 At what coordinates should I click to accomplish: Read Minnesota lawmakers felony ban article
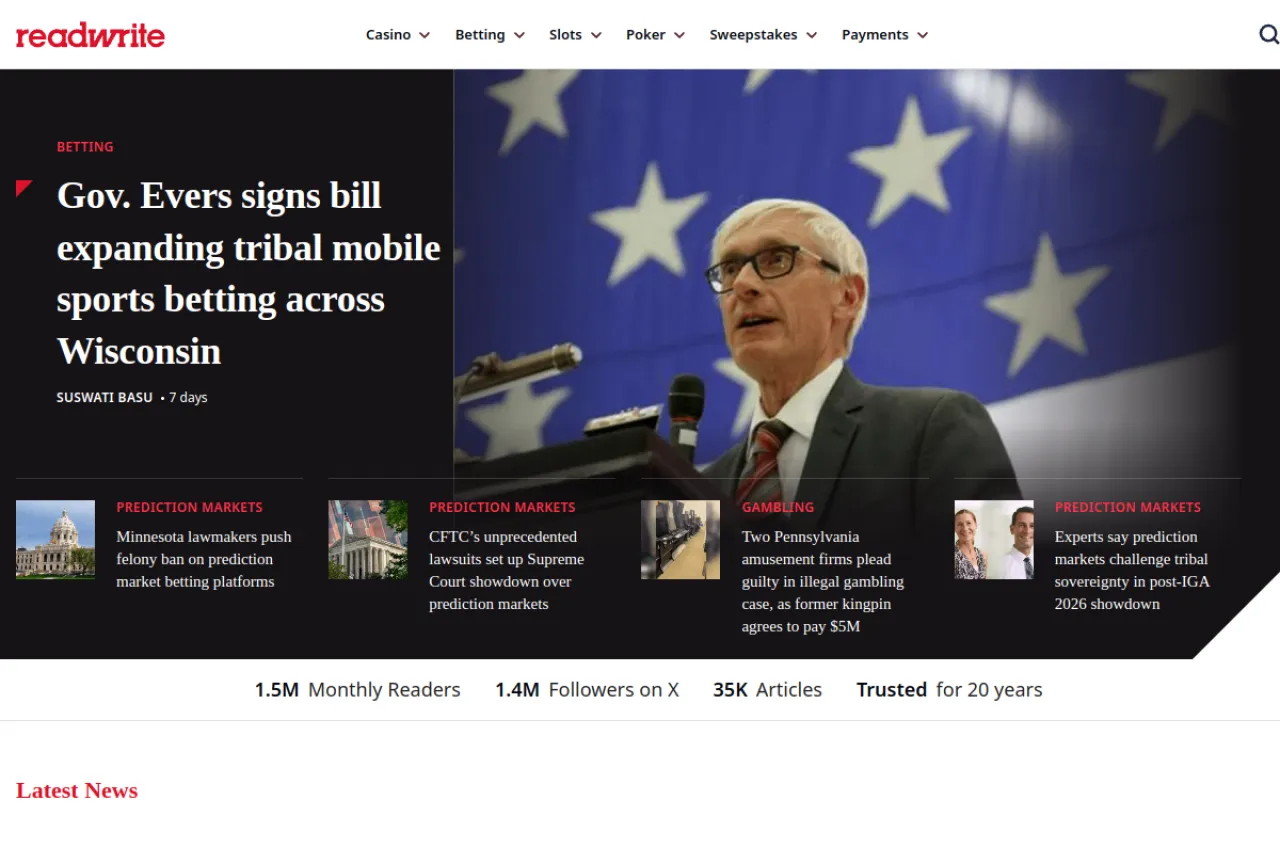coord(204,559)
